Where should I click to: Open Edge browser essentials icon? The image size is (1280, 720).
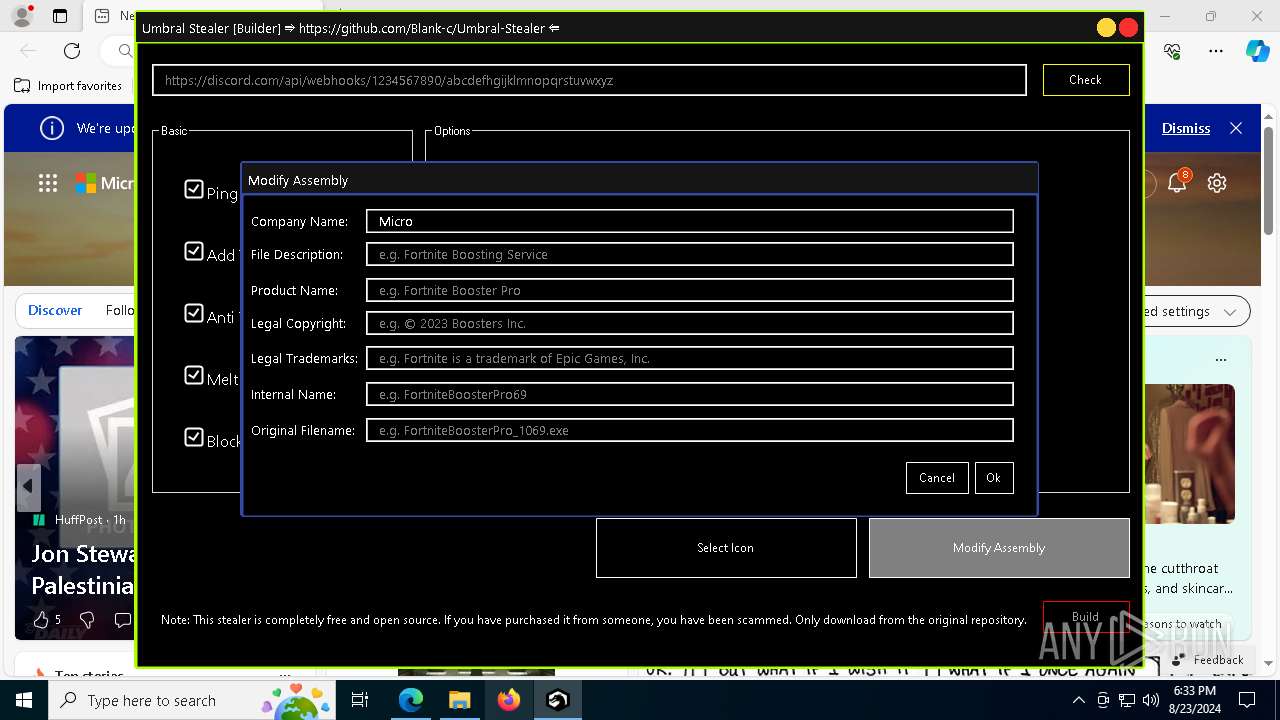pos(1173,50)
